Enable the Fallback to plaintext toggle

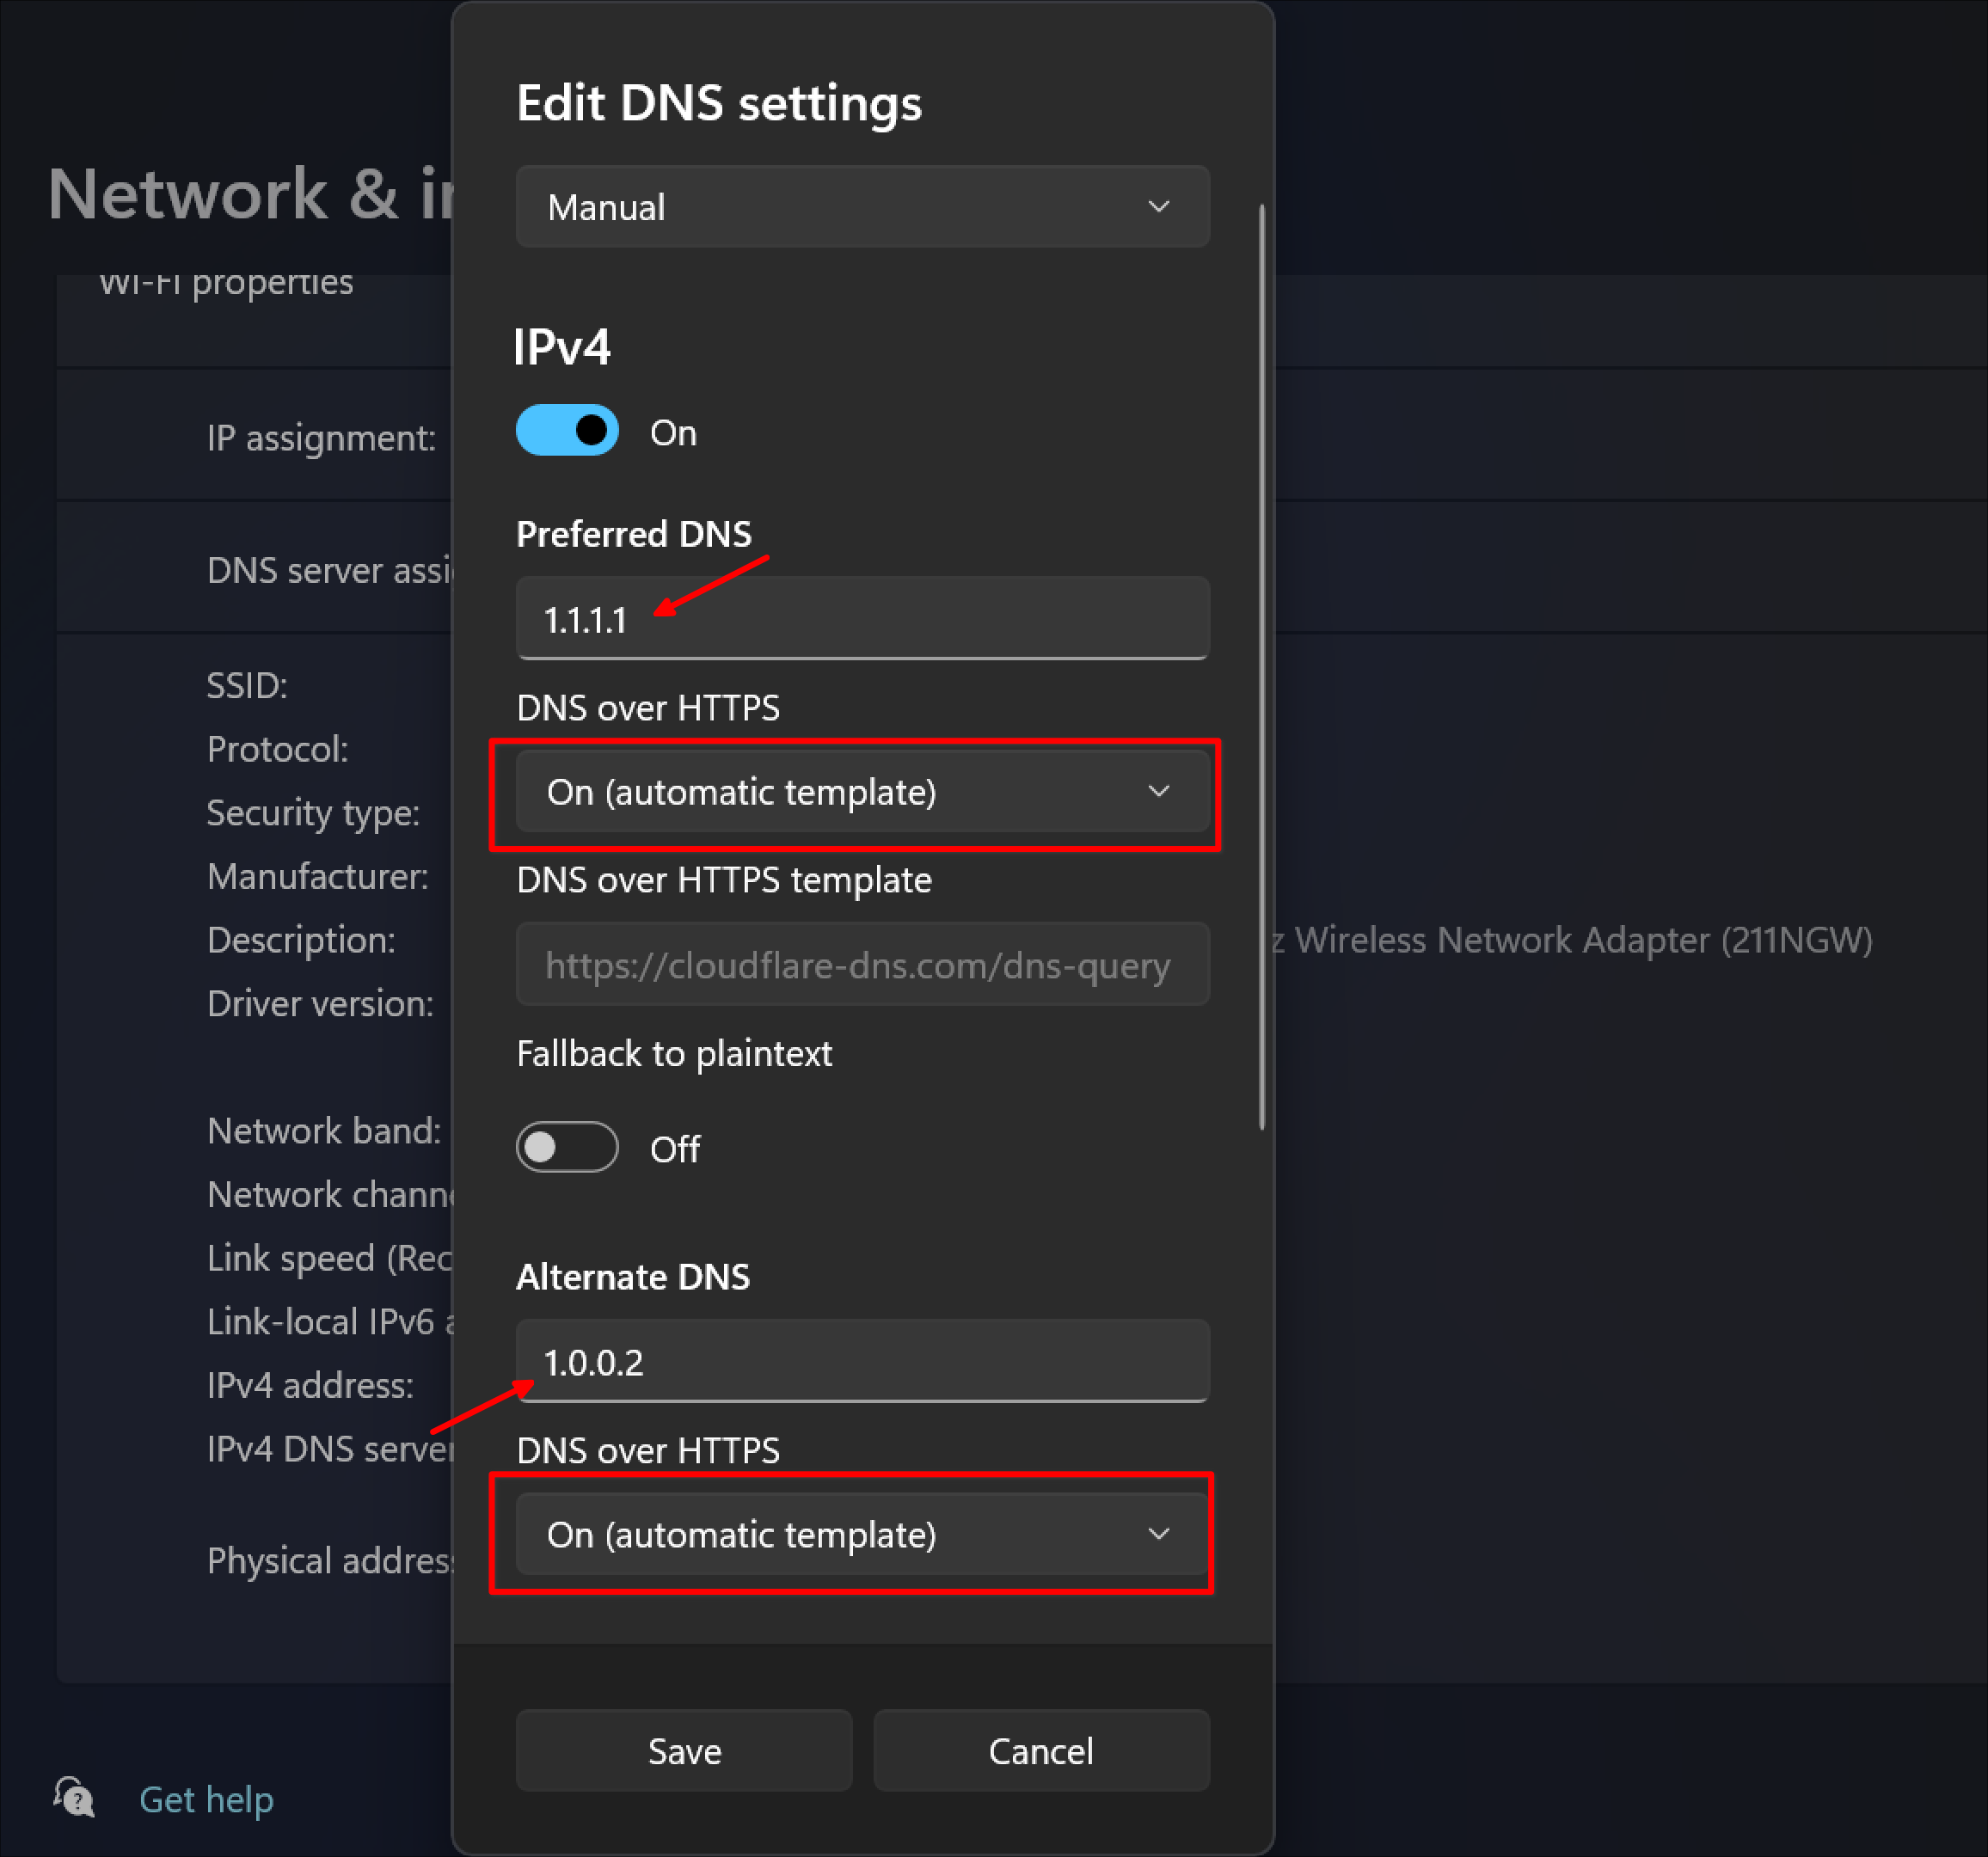pyautogui.click(x=567, y=1147)
